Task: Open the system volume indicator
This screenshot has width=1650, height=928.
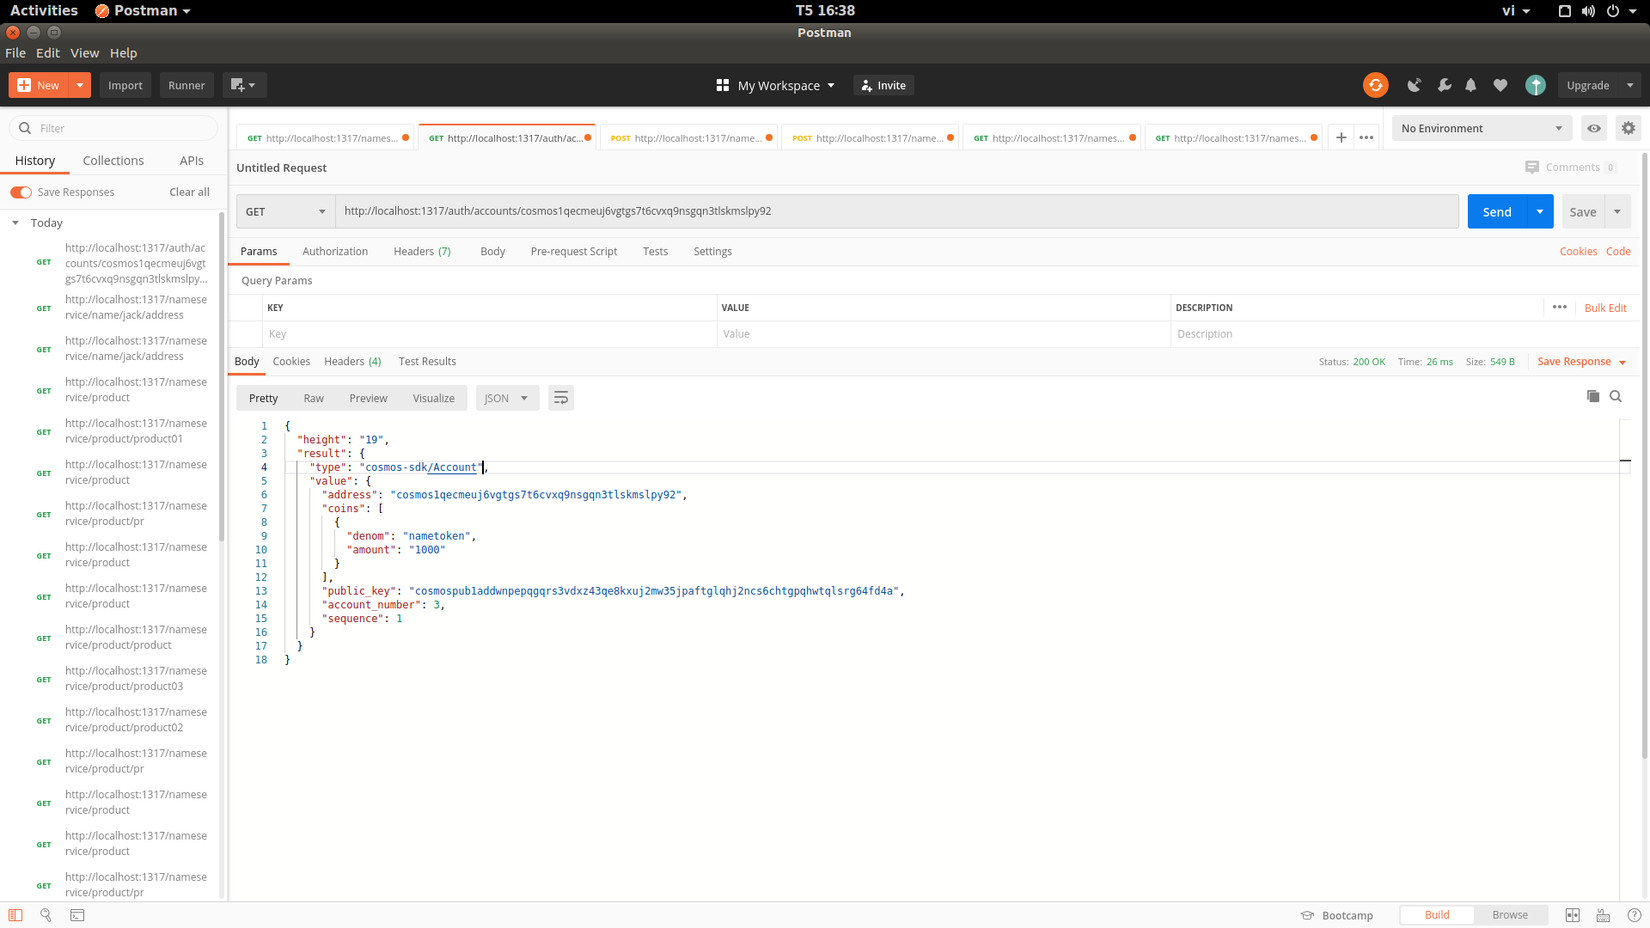Action: 1588,11
